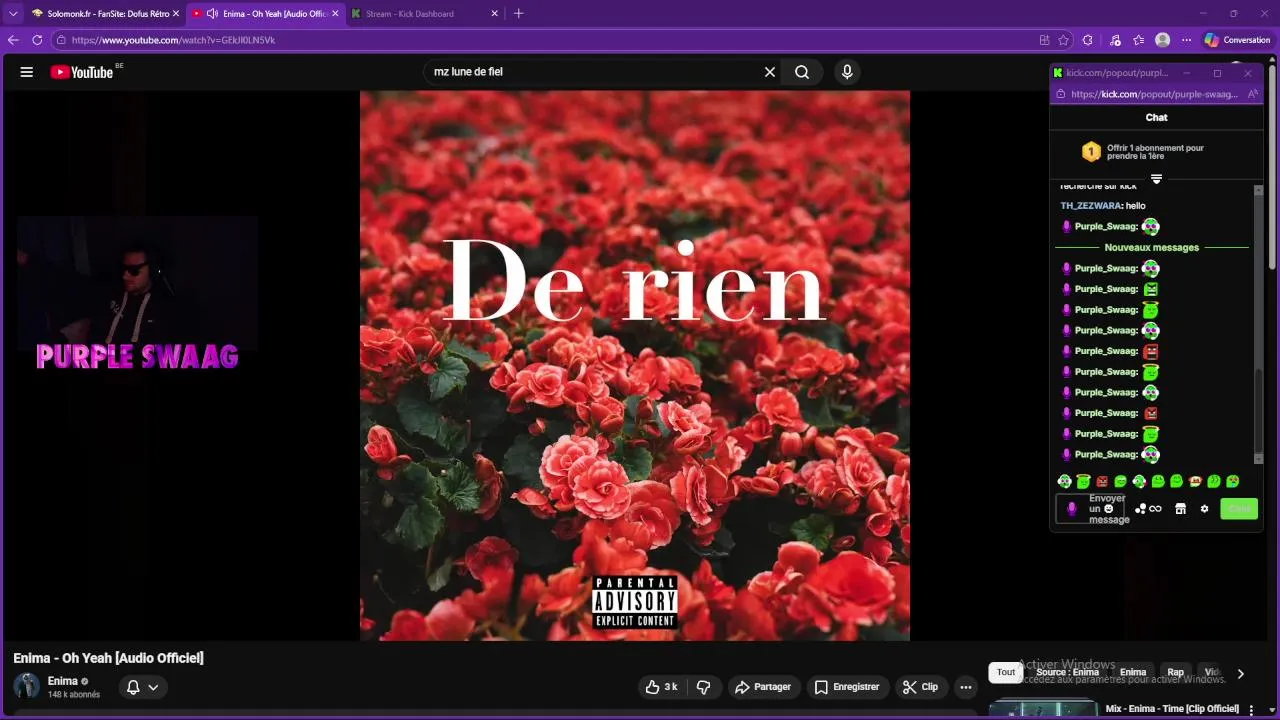
Task: Select the Rap filter chip
Action: (x=1175, y=673)
